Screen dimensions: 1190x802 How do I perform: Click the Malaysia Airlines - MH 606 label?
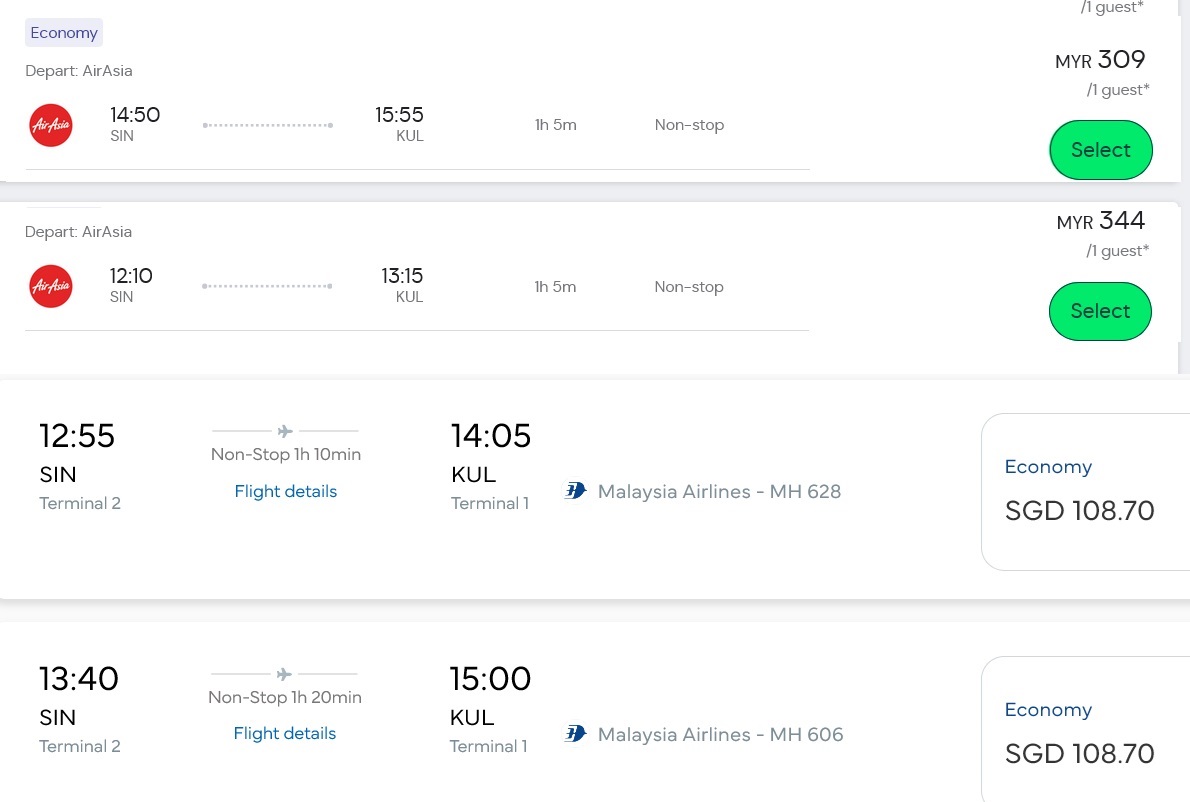720,734
